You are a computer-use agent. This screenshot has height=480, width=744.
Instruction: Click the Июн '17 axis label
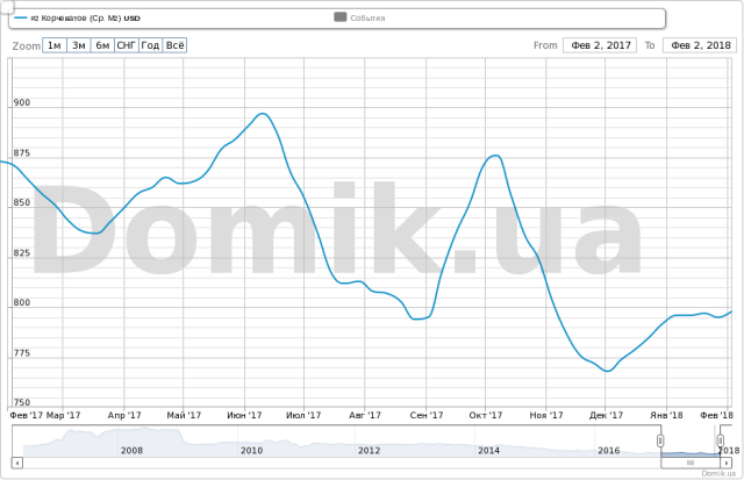244,415
